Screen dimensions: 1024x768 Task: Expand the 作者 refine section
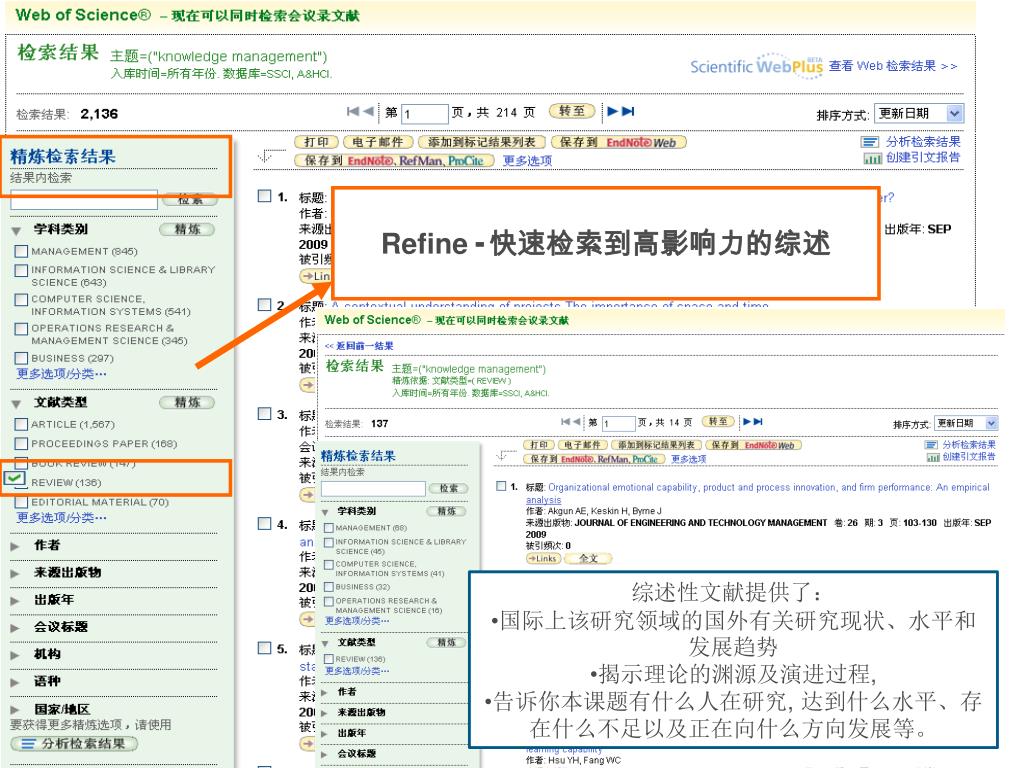tap(16, 546)
